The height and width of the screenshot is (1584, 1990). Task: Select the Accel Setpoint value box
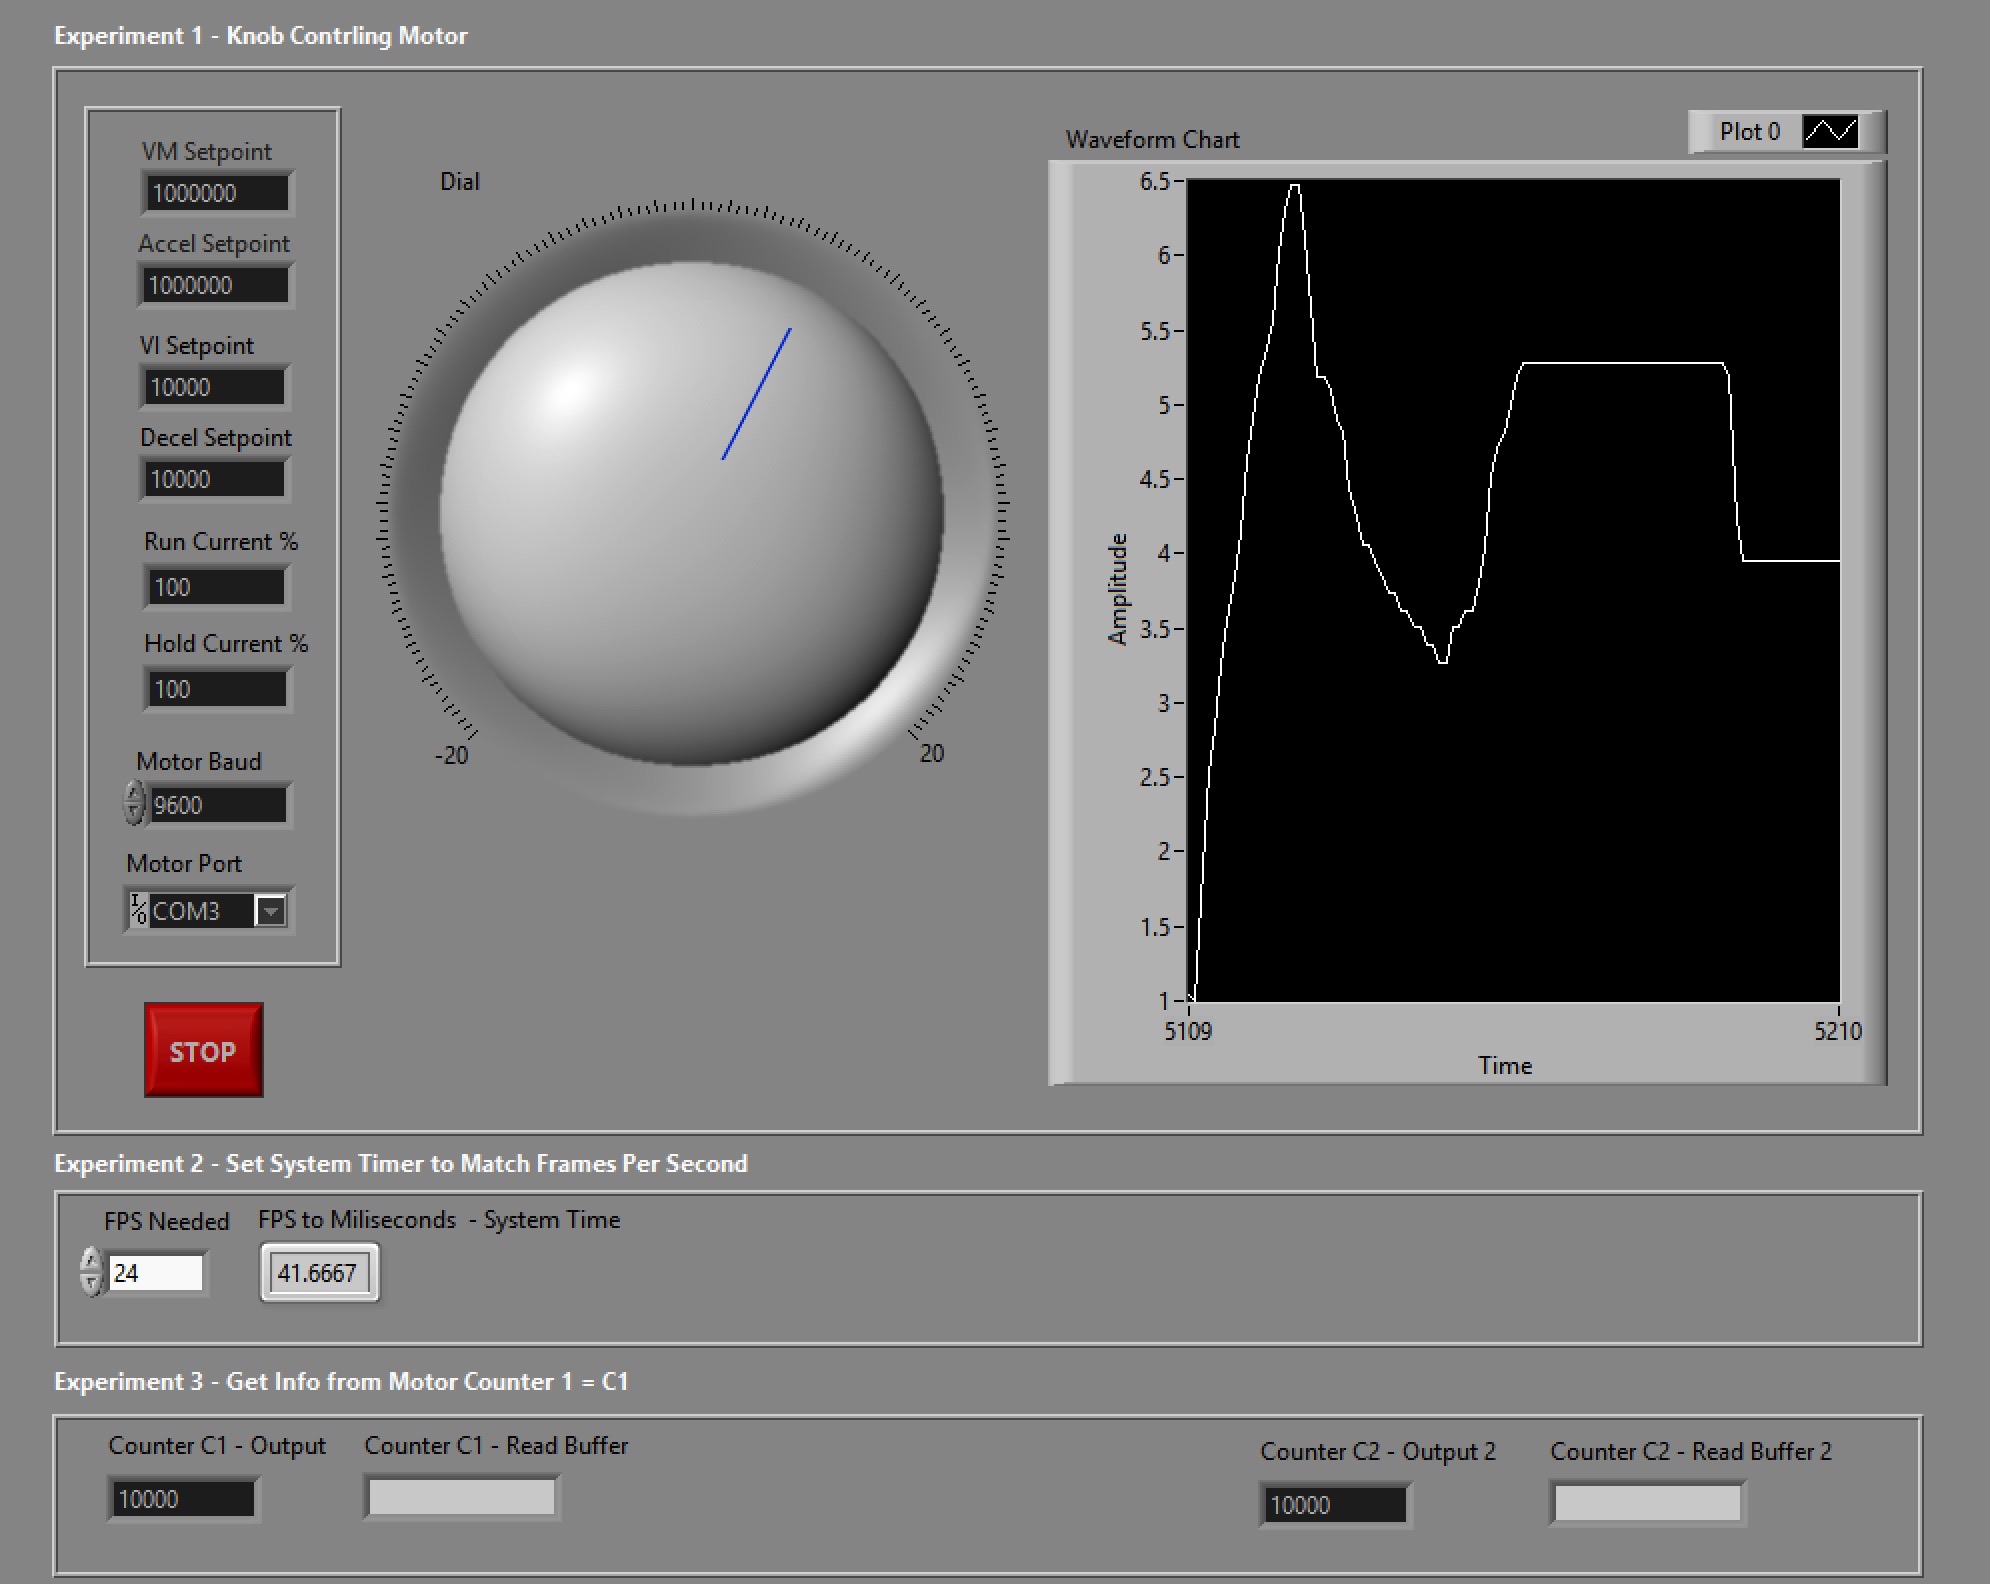click(x=215, y=285)
